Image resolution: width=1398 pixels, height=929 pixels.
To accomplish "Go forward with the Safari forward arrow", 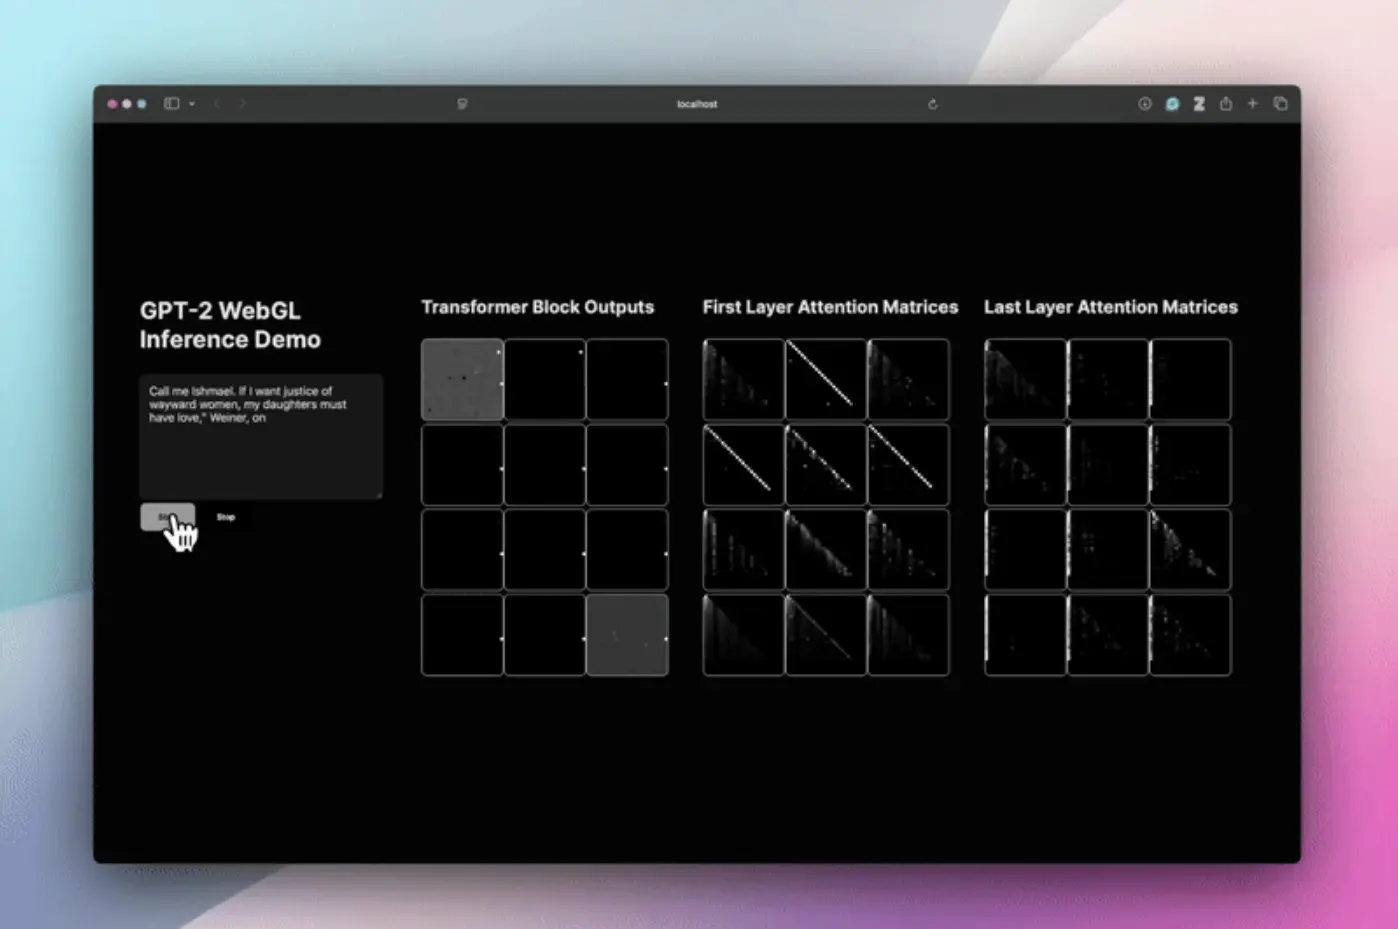I will pos(243,103).
